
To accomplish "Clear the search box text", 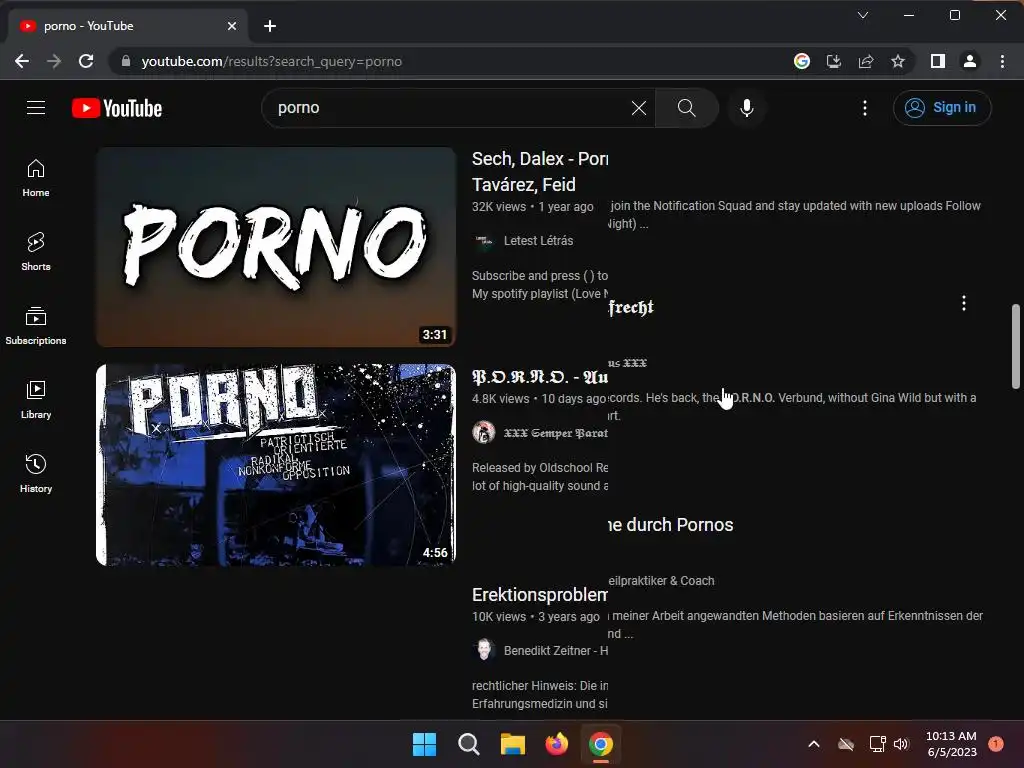I will tap(639, 108).
